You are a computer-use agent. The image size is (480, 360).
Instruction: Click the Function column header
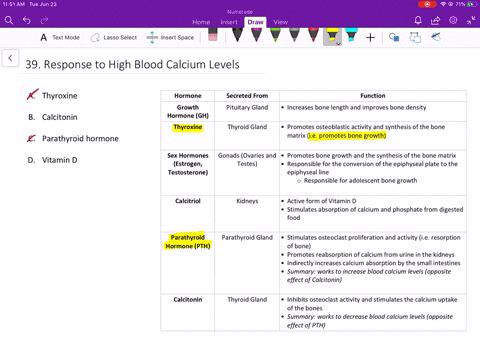(x=373, y=96)
